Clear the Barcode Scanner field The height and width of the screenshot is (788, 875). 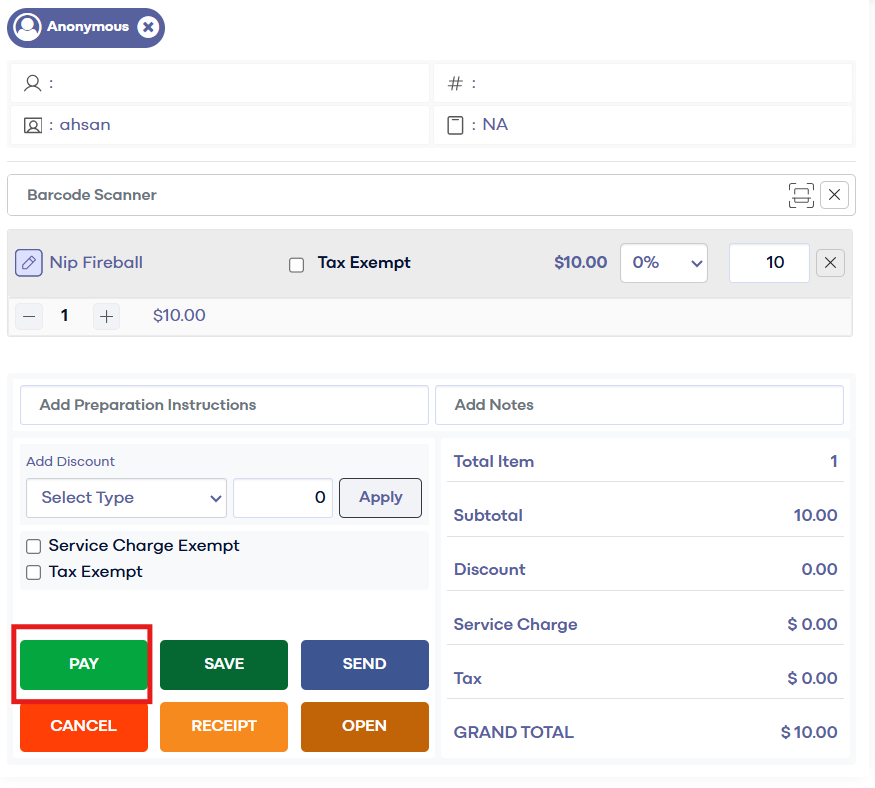pyautogui.click(x=834, y=195)
